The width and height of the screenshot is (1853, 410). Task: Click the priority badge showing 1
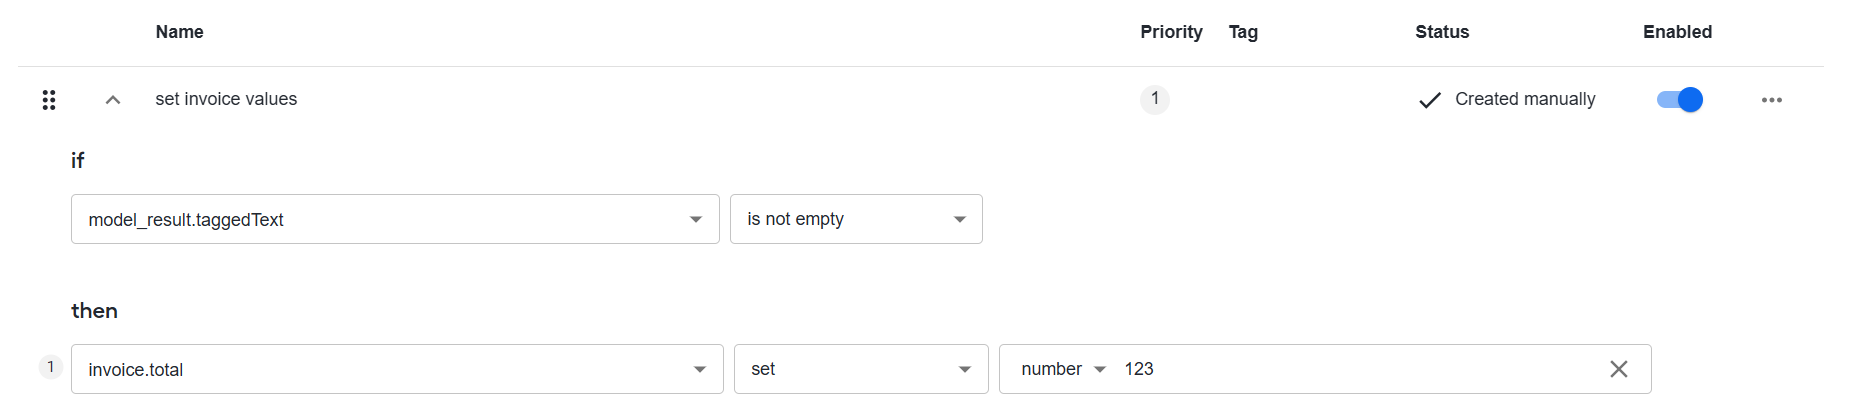(x=1155, y=99)
